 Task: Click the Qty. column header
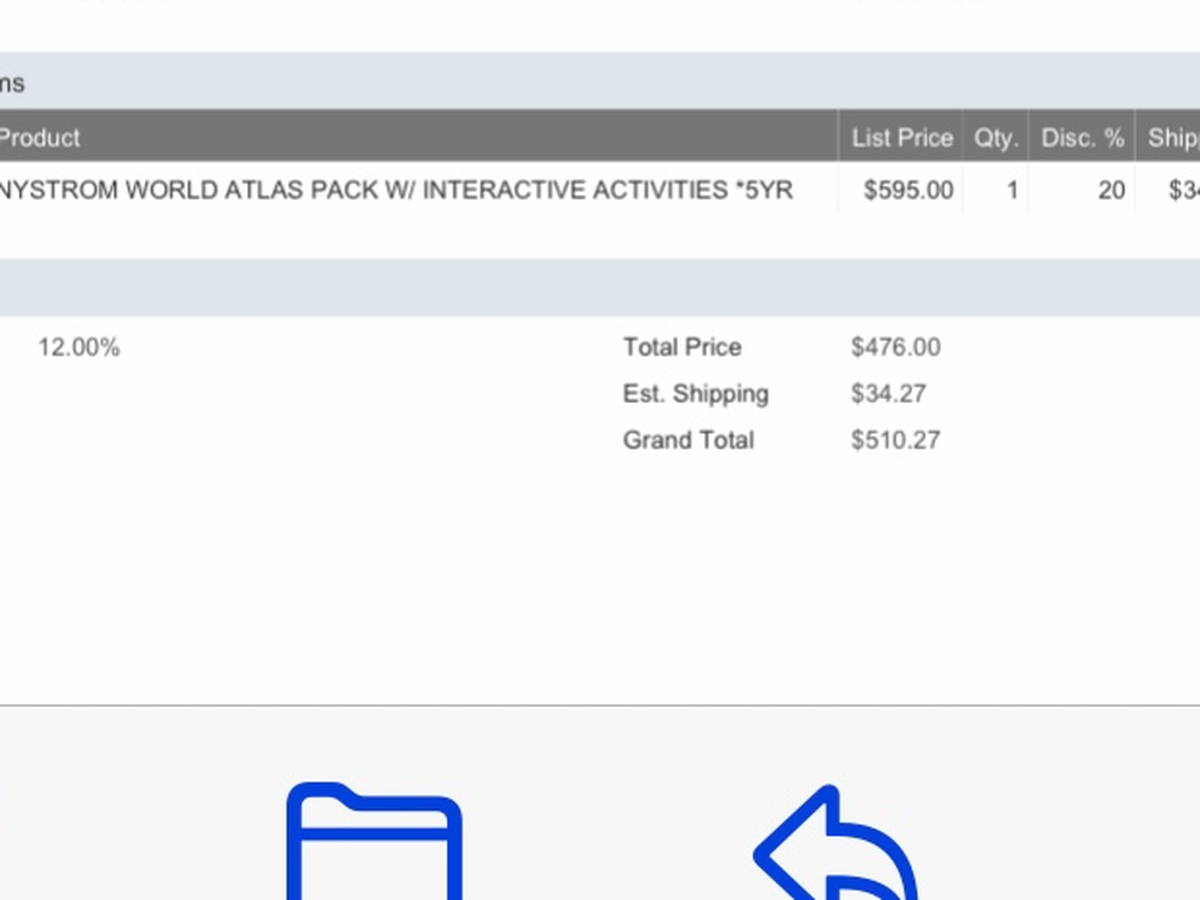[995, 138]
